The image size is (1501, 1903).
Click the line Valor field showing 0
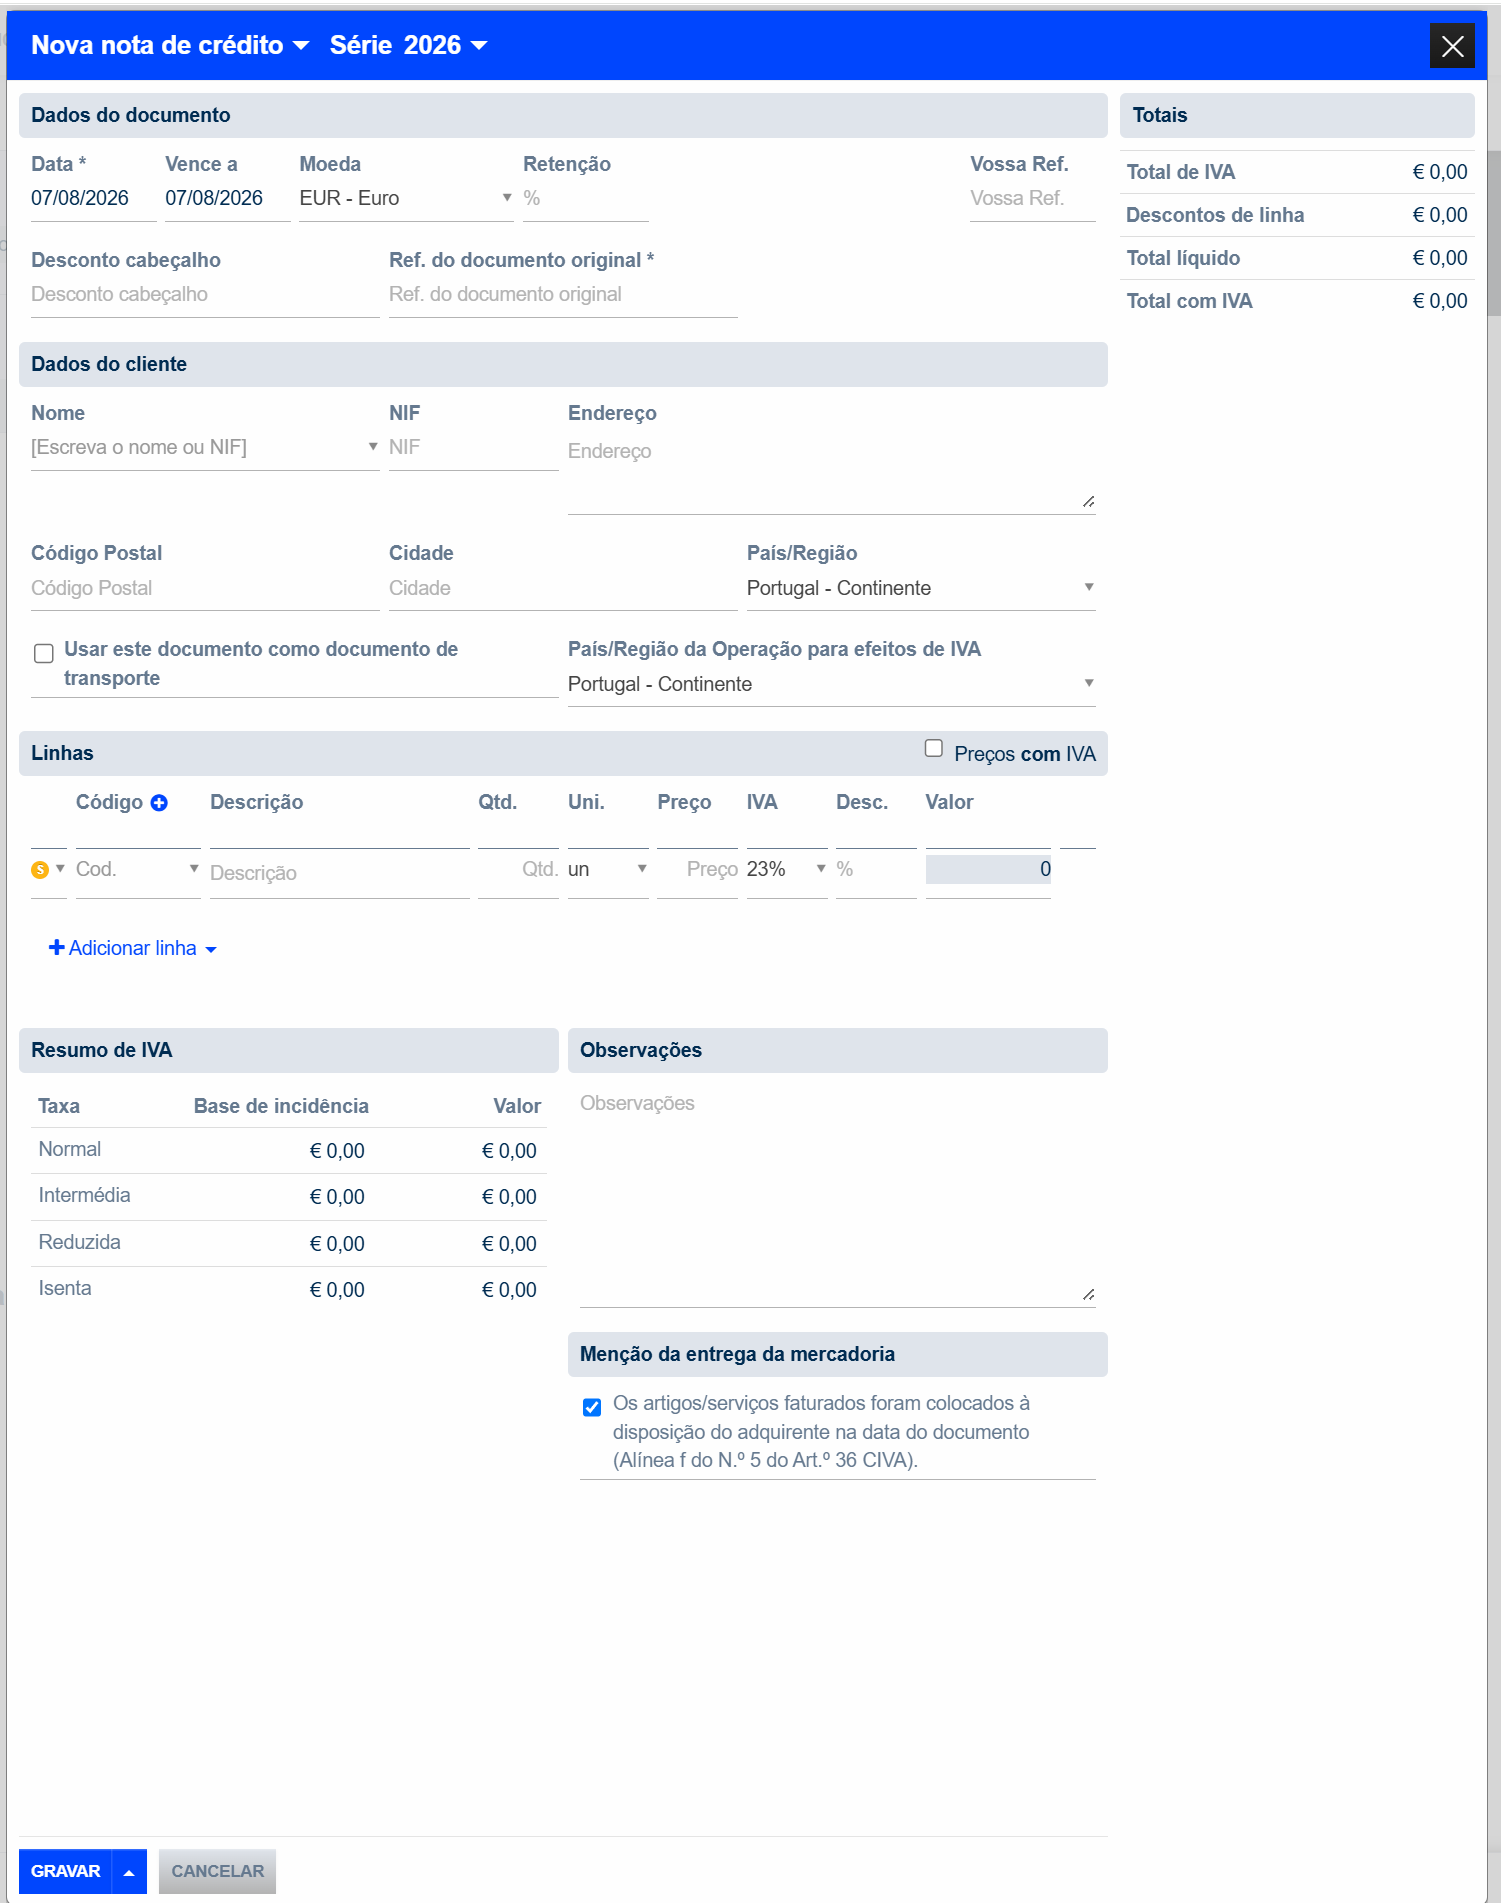(988, 869)
